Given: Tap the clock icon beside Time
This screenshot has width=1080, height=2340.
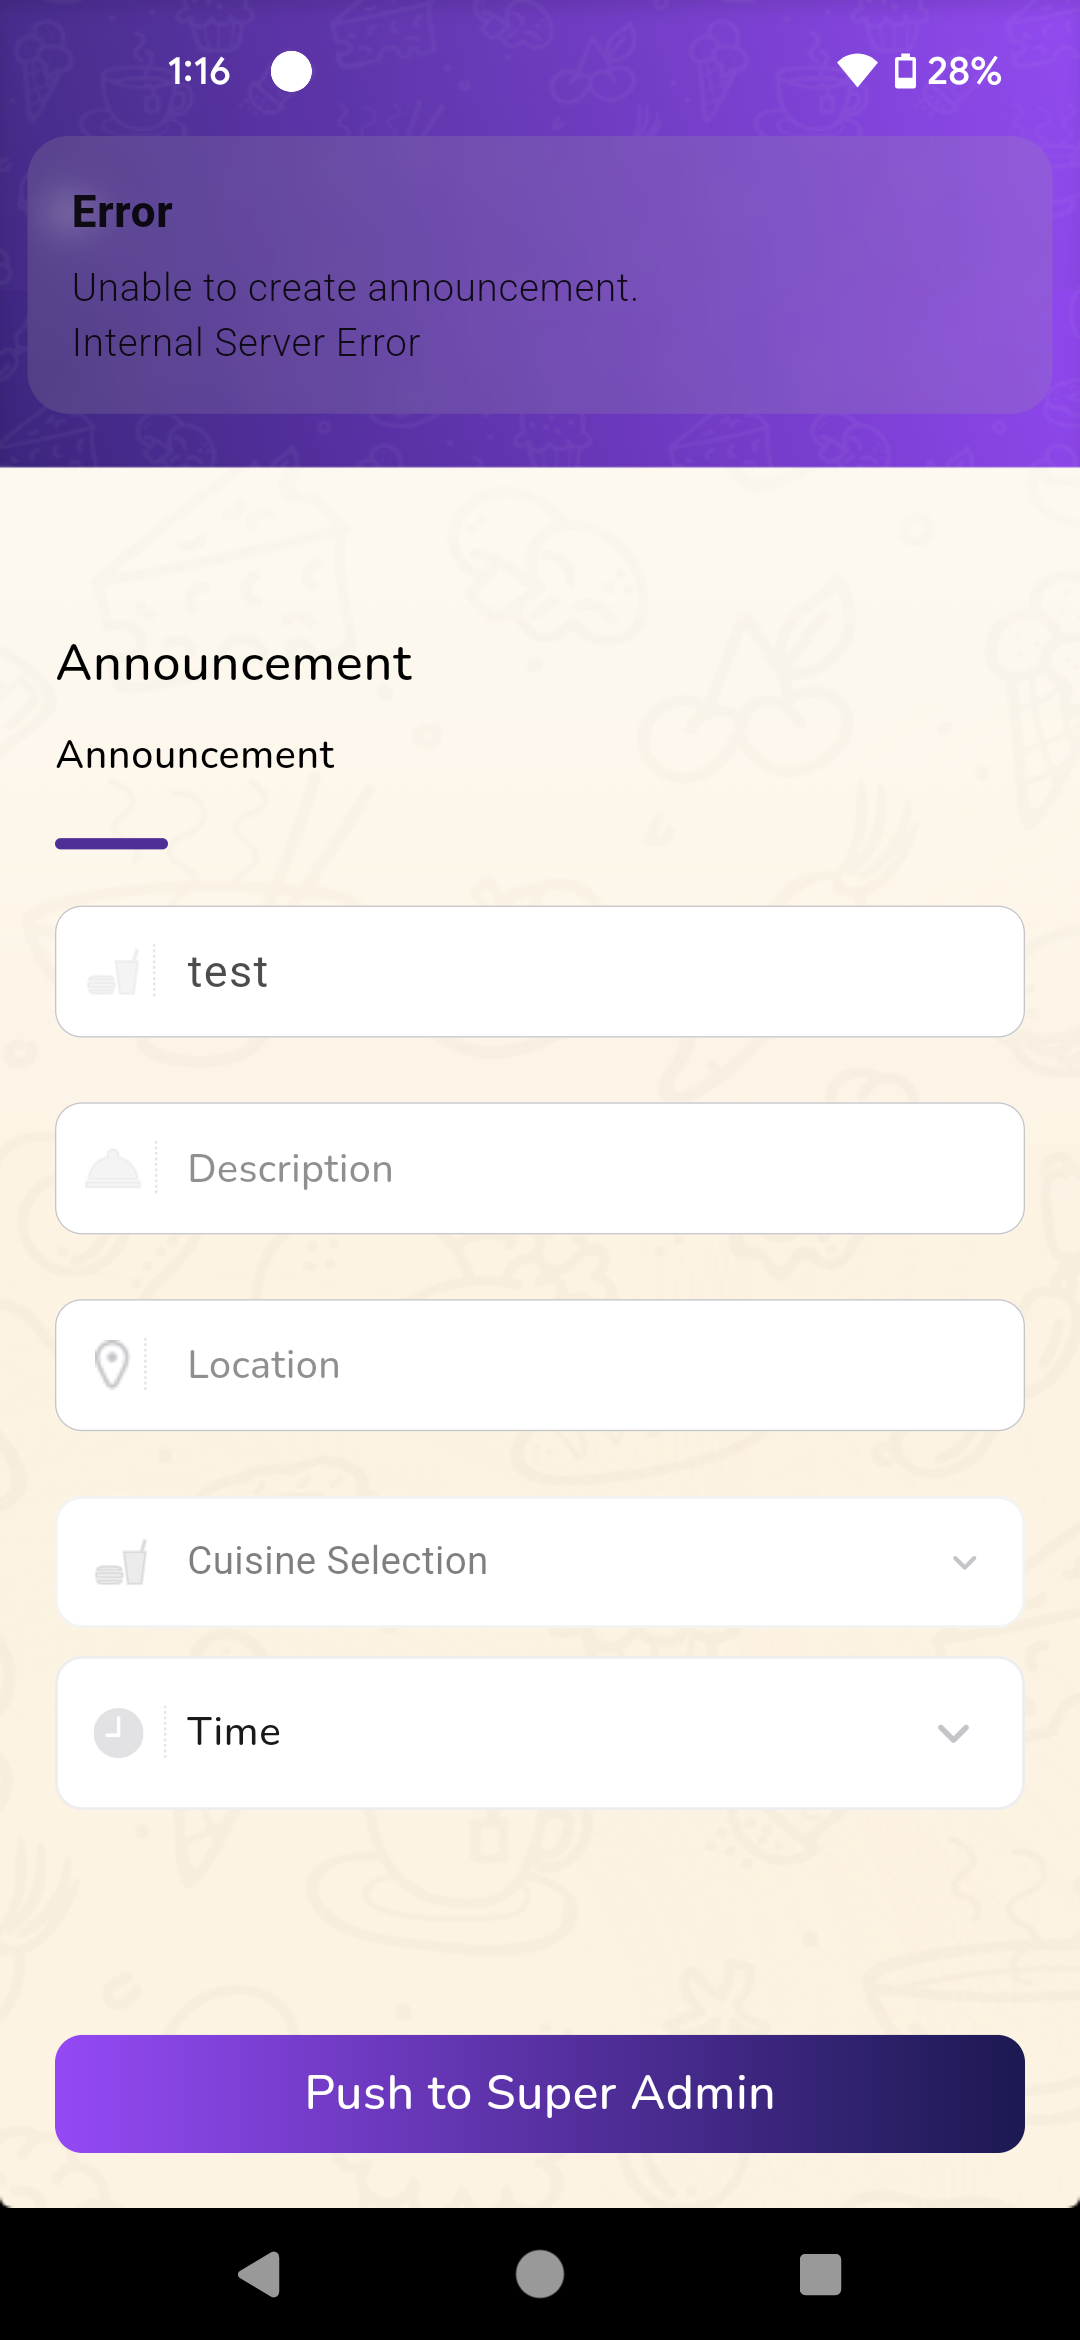Looking at the screenshot, I should pyautogui.click(x=118, y=1732).
